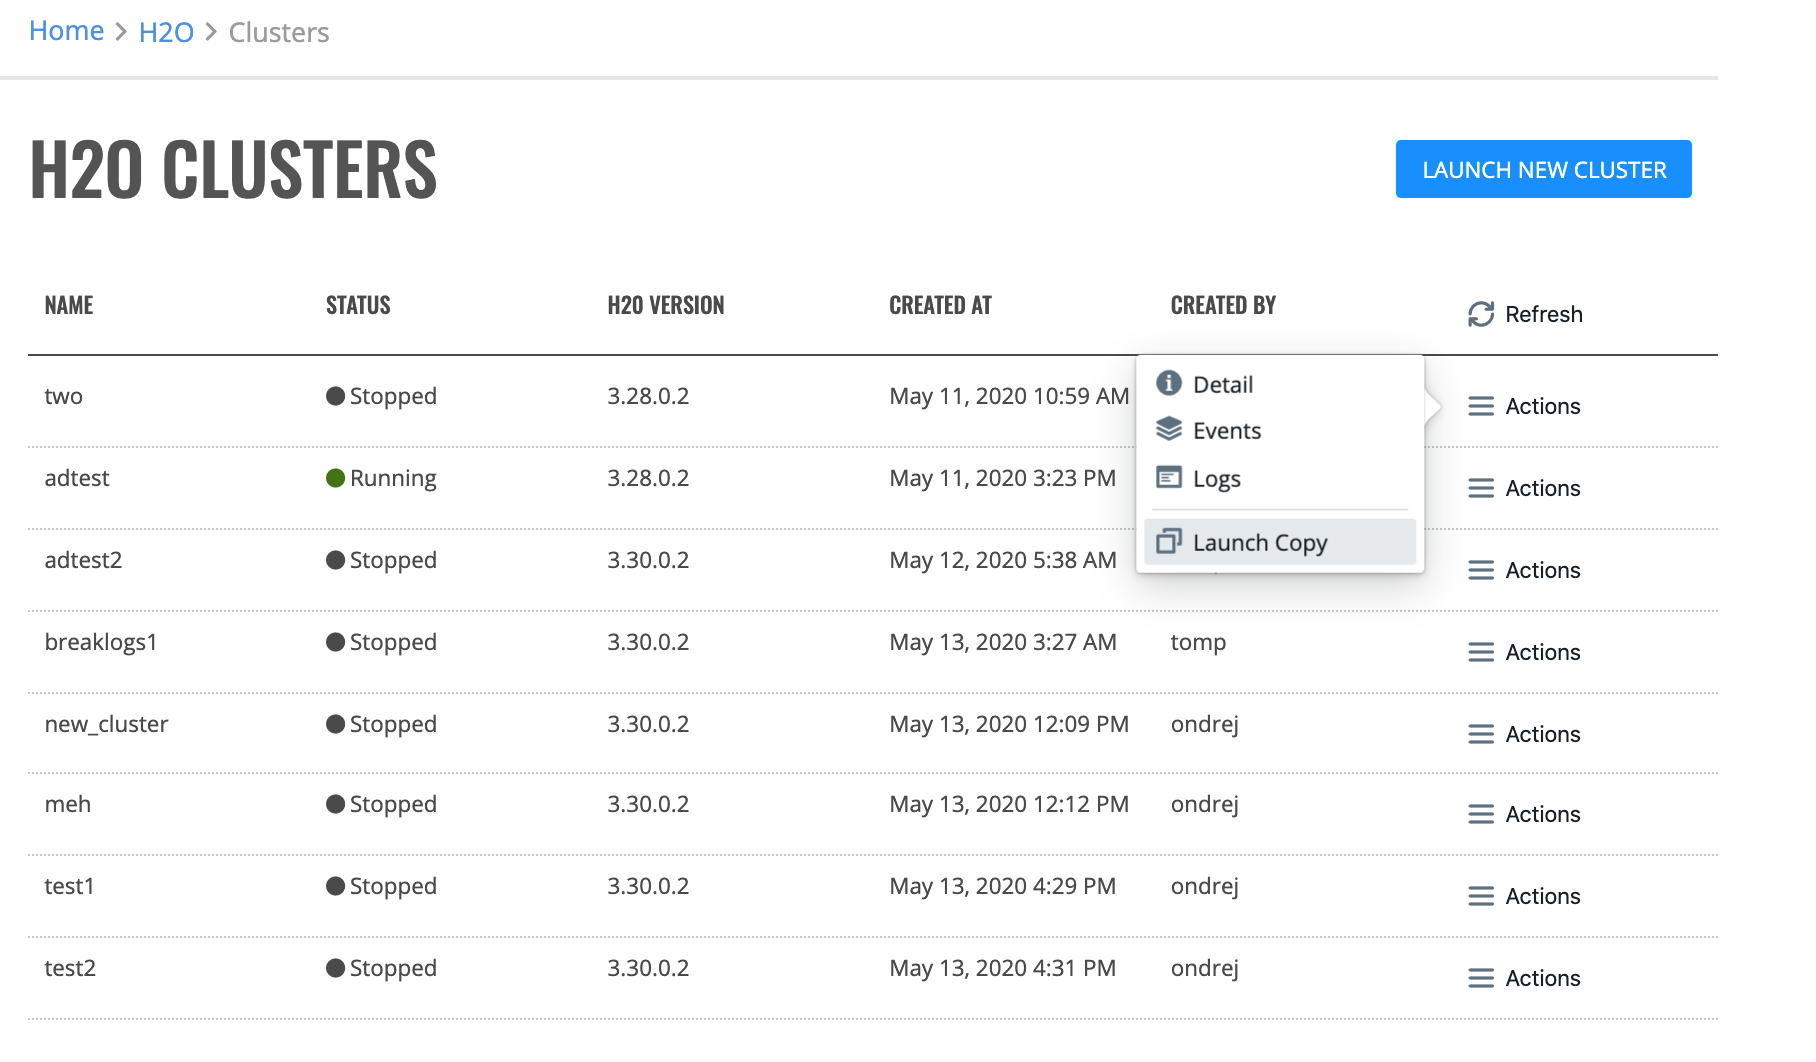Viewport: 1816px width, 1062px height.
Task: Select the cluster name 'meh'
Action: (x=67, y=804)
